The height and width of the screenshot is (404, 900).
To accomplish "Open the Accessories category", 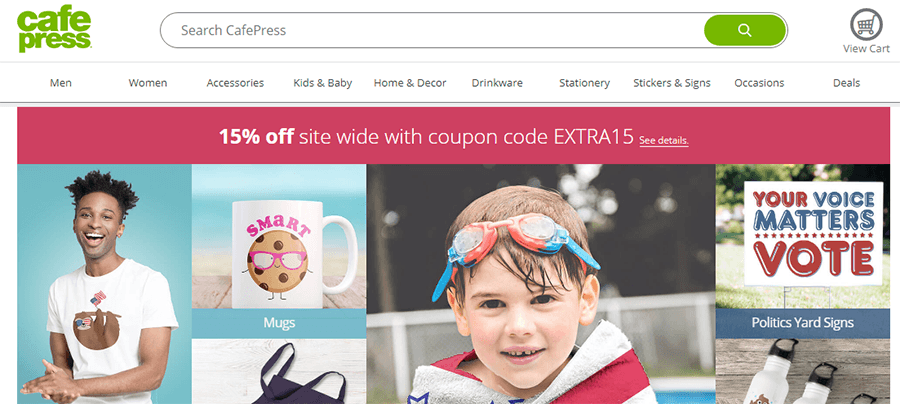I will (x=235, y=83).
